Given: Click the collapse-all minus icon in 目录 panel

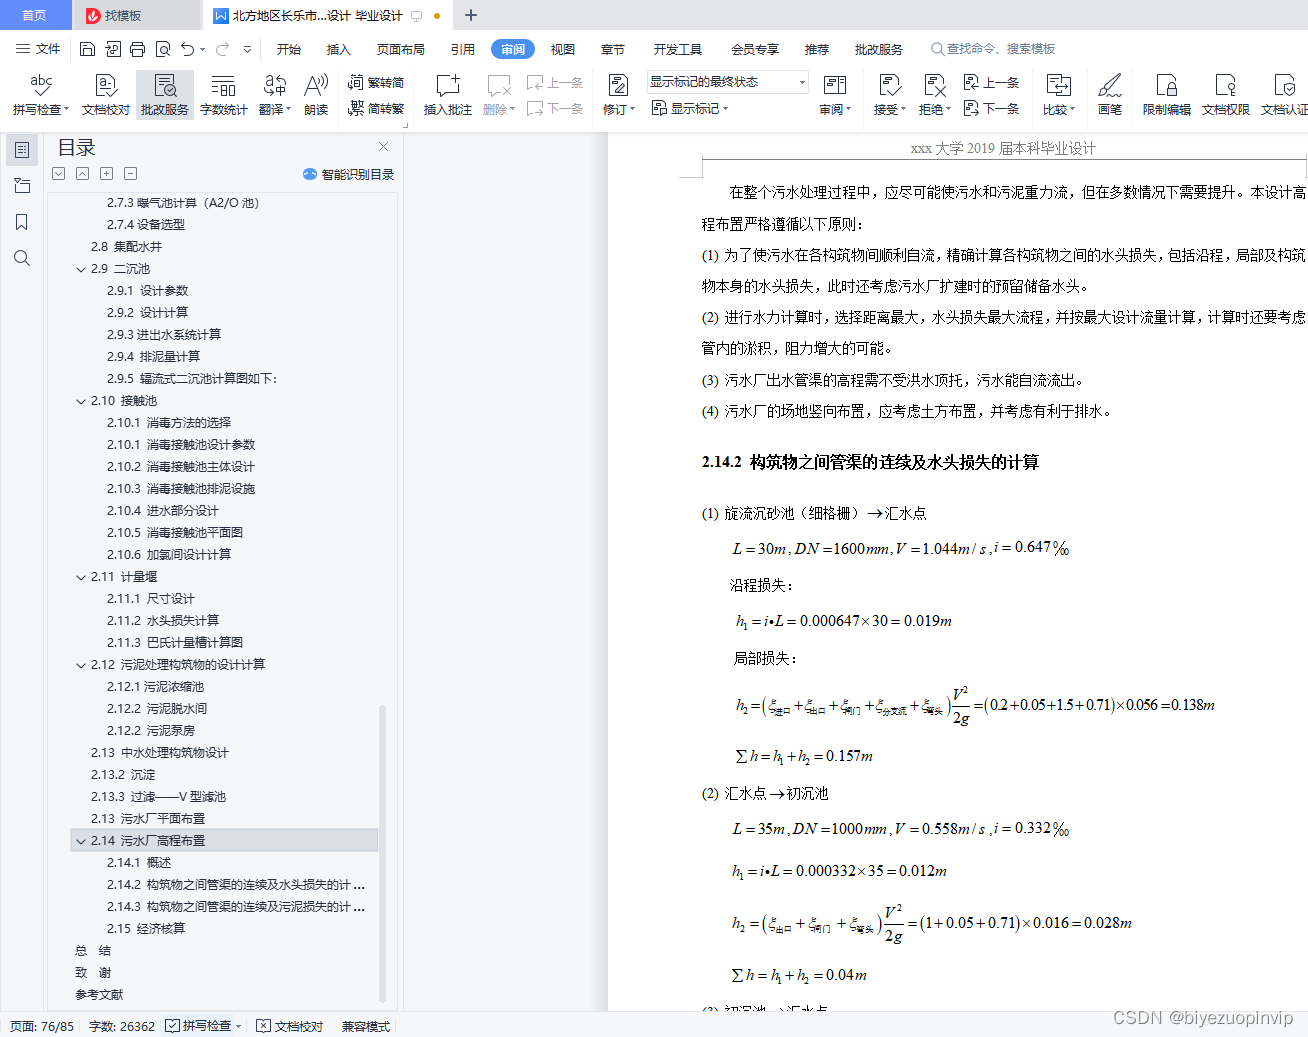Looking at the screenshot, I should [x=131, y=174].
